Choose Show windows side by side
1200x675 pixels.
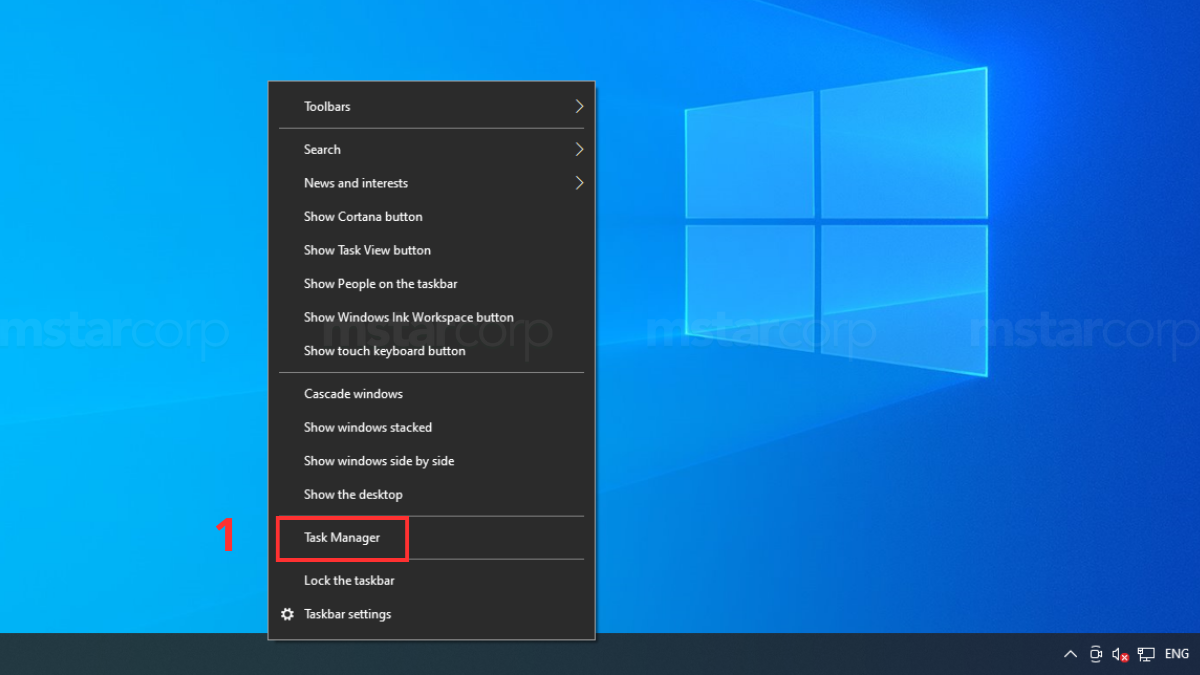pos(431,461)
